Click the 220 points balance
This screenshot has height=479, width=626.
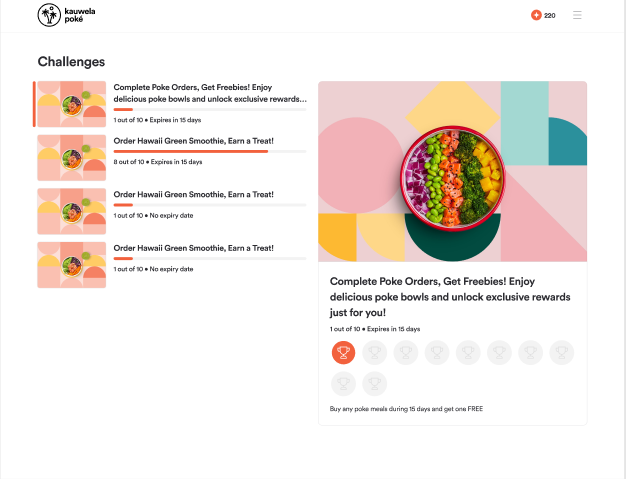pos(550,16)
